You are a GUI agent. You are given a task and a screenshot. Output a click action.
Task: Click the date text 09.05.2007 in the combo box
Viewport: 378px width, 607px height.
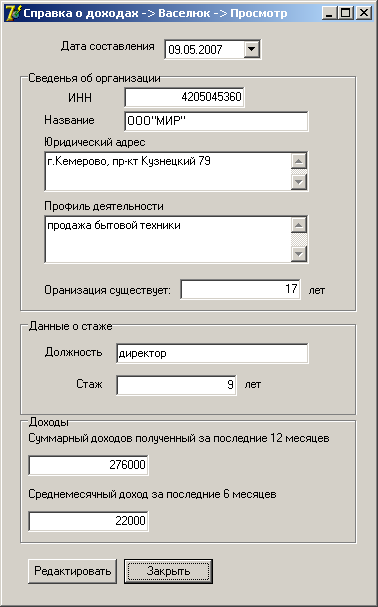195,50
